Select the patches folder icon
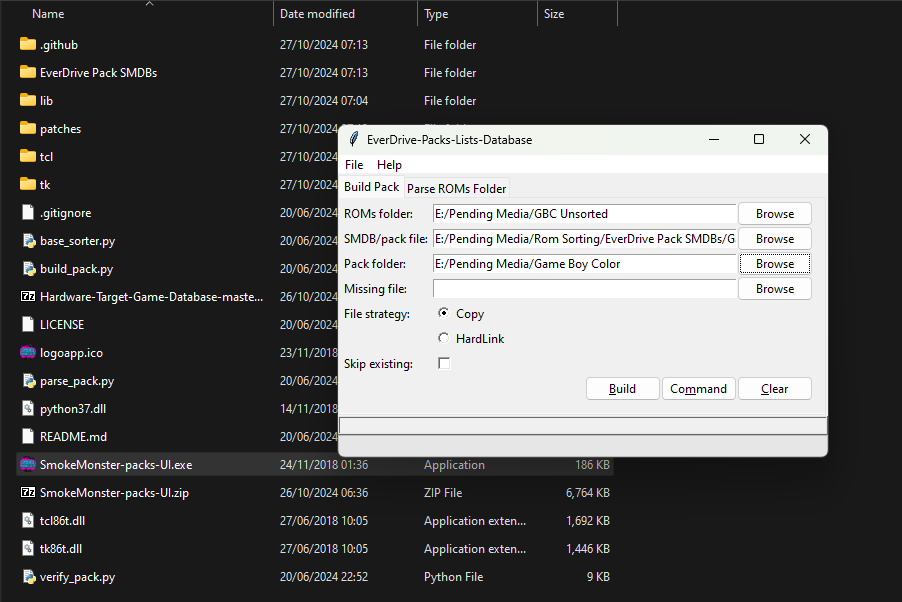The image size is (902, 602). [x=28, y=128]
